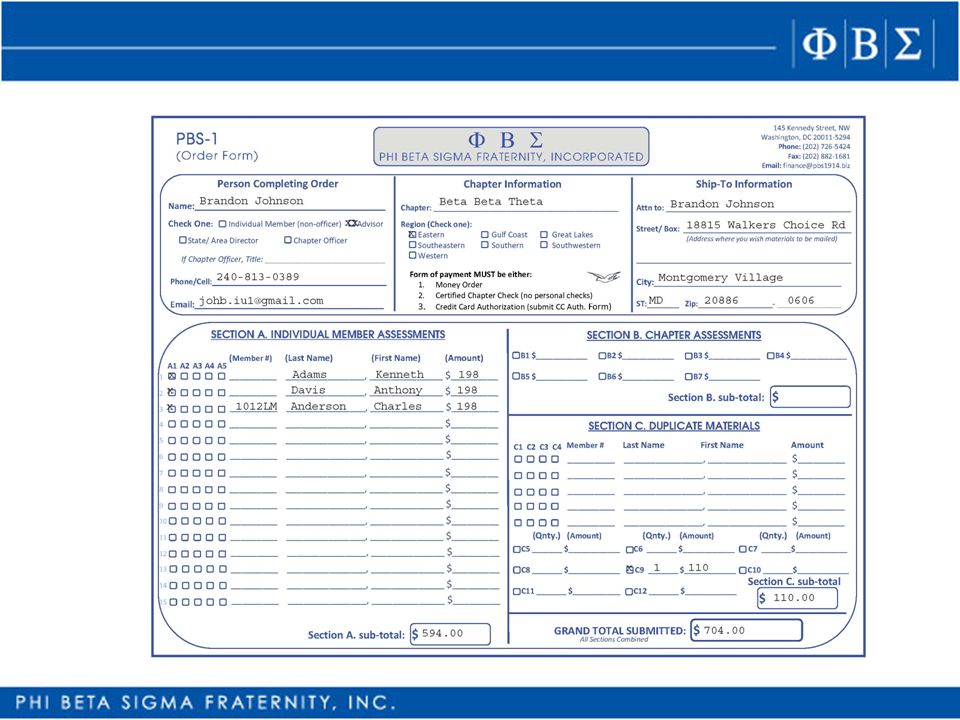Screen dimensions: 960x720
Task: Click last name Adams
Action: click(x=309, y=375)
